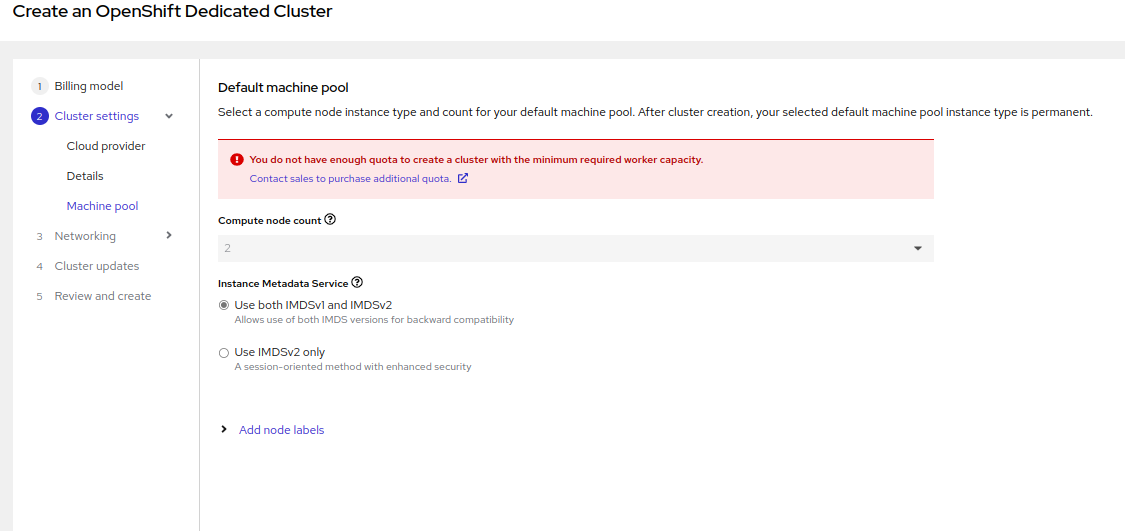Click the Add node labels link

[281, 430]
